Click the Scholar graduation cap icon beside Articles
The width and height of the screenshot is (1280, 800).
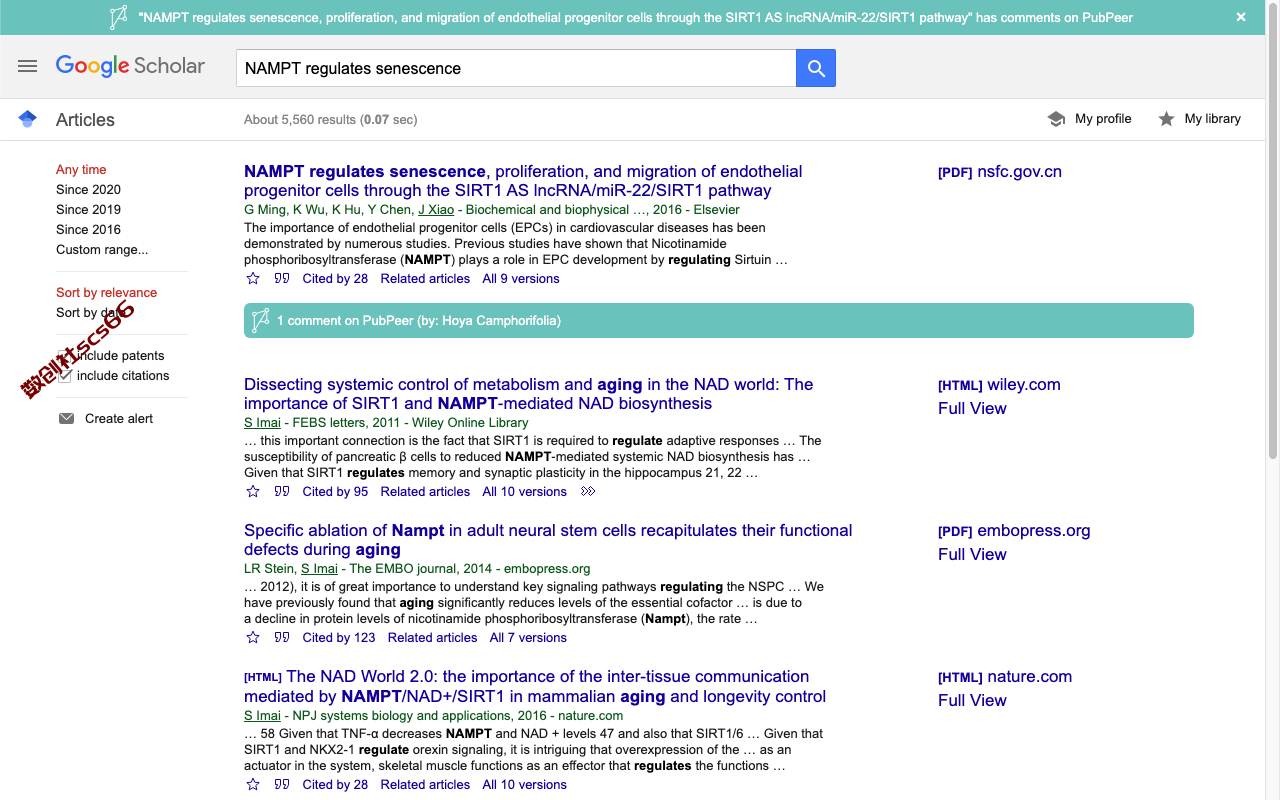(28, 119)
